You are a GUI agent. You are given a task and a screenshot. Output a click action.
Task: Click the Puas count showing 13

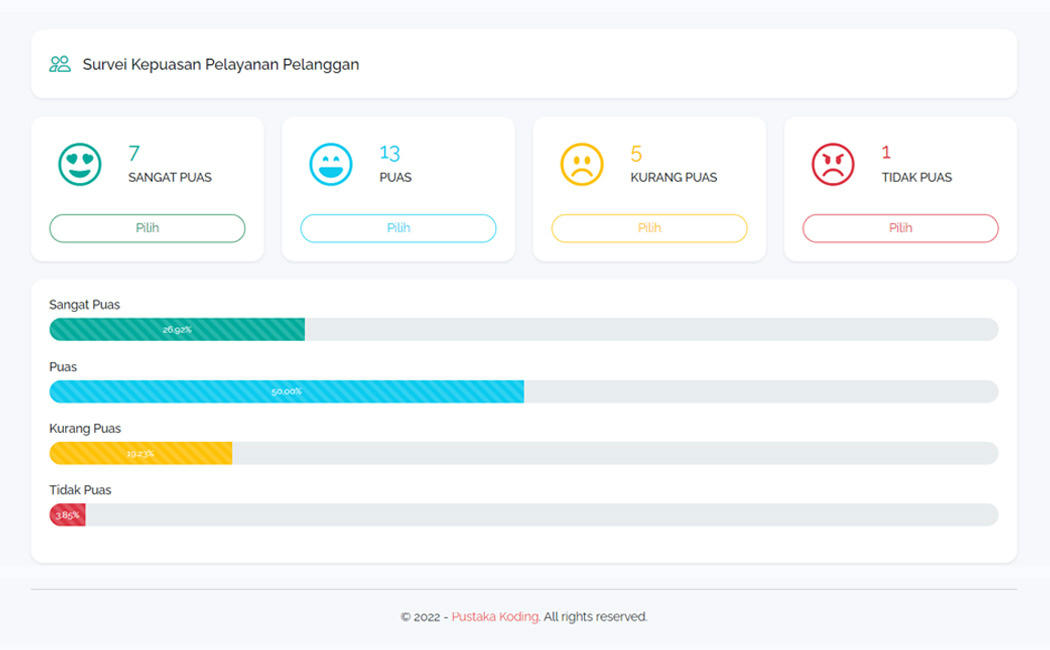coord(390,153)
